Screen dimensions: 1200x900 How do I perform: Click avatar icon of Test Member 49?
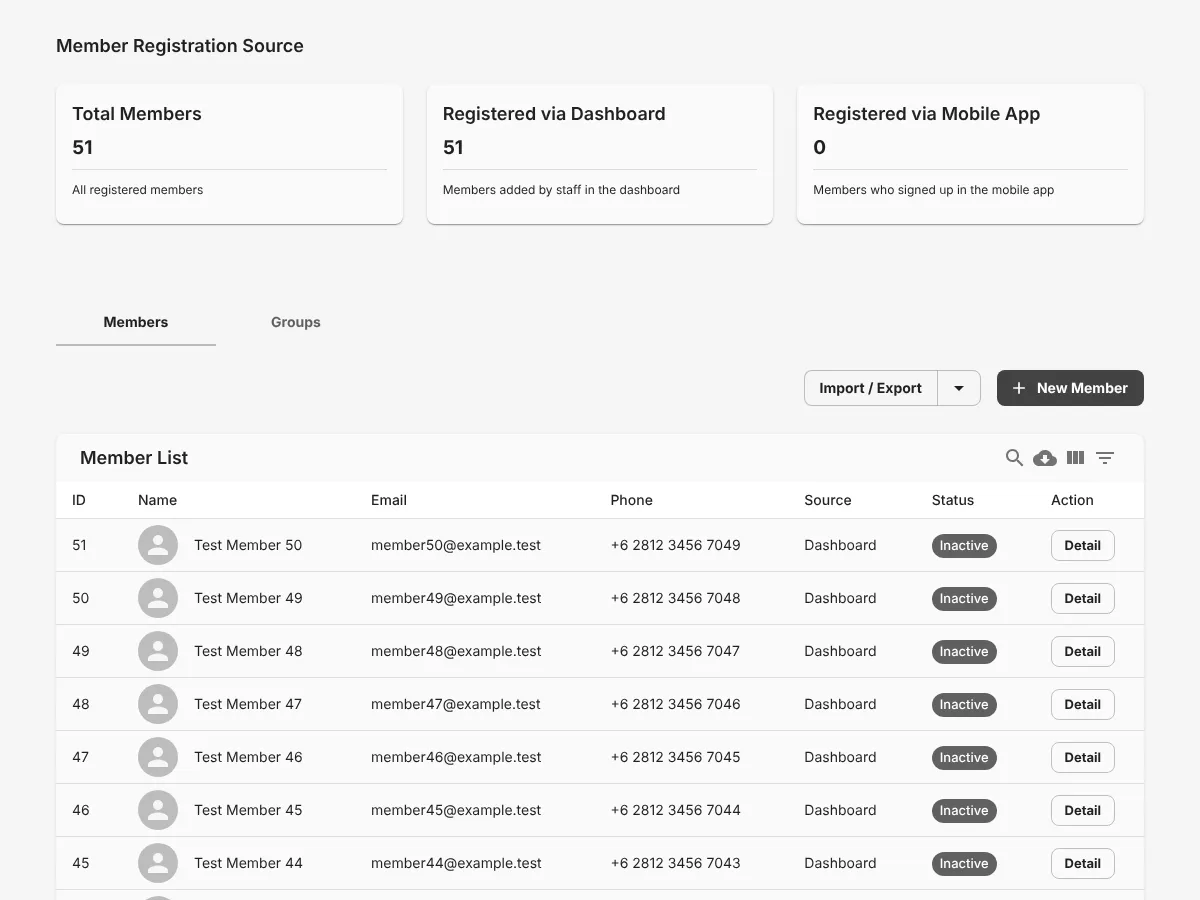(158, 598)
